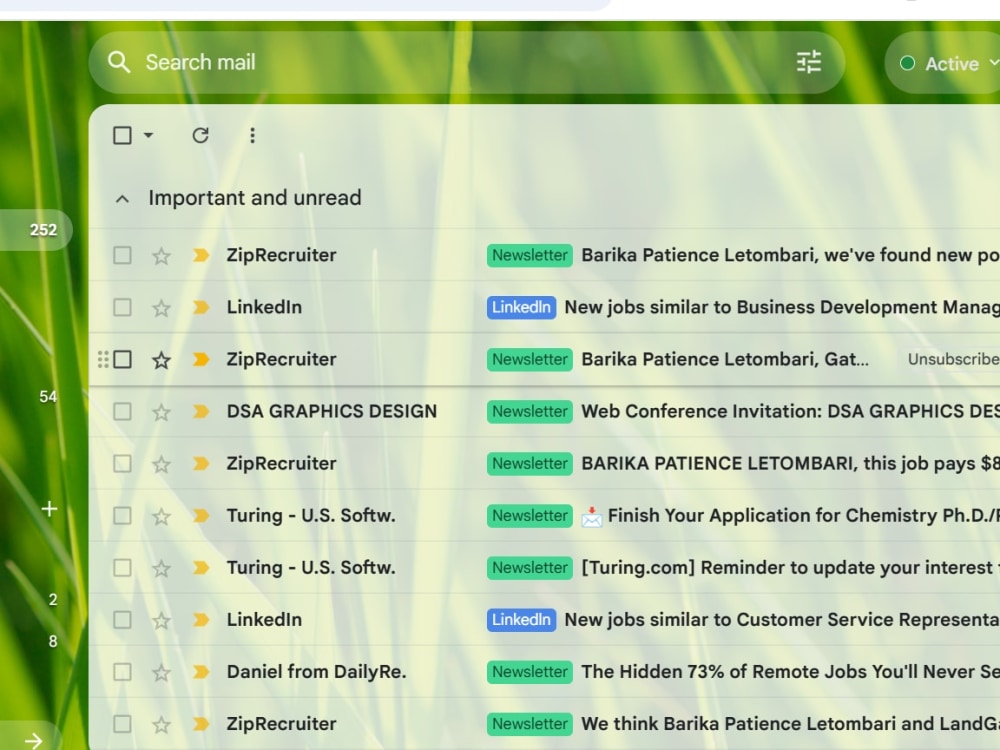Open 'Barika Patience Letombari, we've found new' email
The height and width of the screenshot is (750, 1000).
click(x=790, y=255)
